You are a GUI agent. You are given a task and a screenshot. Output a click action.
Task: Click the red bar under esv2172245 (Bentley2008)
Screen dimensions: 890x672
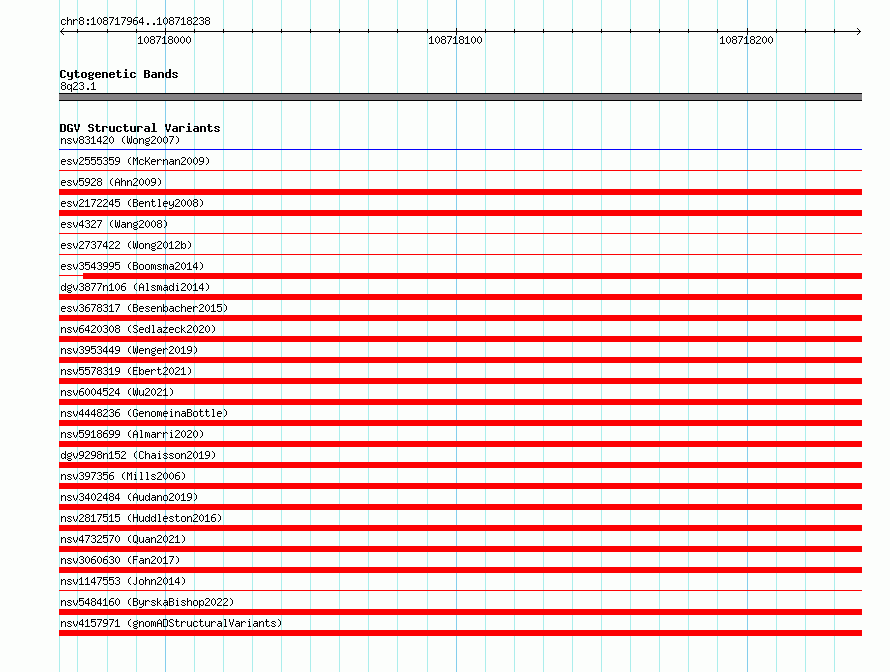pos(460,213)
